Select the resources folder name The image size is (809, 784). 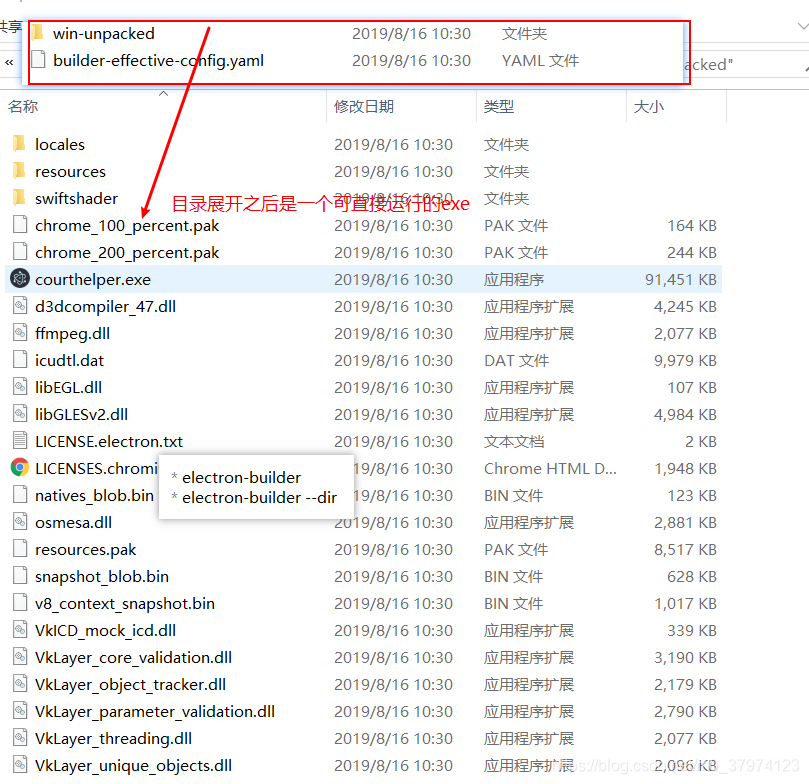[70, 171]
